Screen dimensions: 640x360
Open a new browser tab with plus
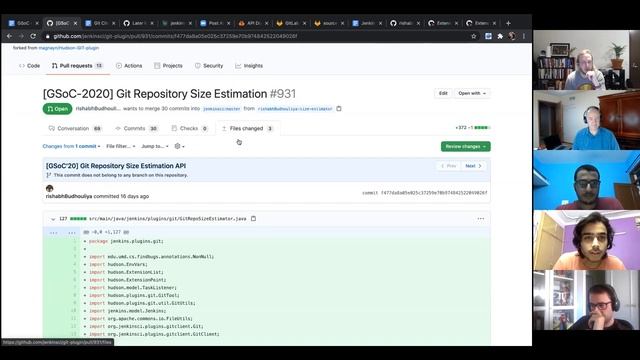(x=508, y=23)
